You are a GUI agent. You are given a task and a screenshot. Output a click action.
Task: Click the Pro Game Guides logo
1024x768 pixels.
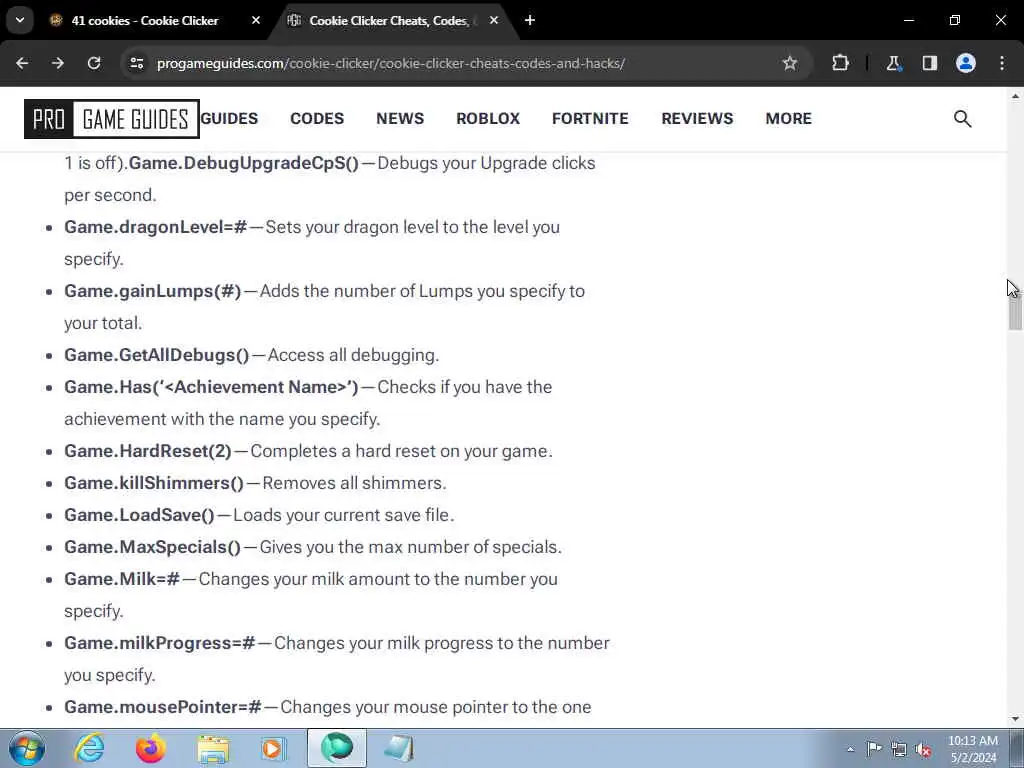[112, 119]
